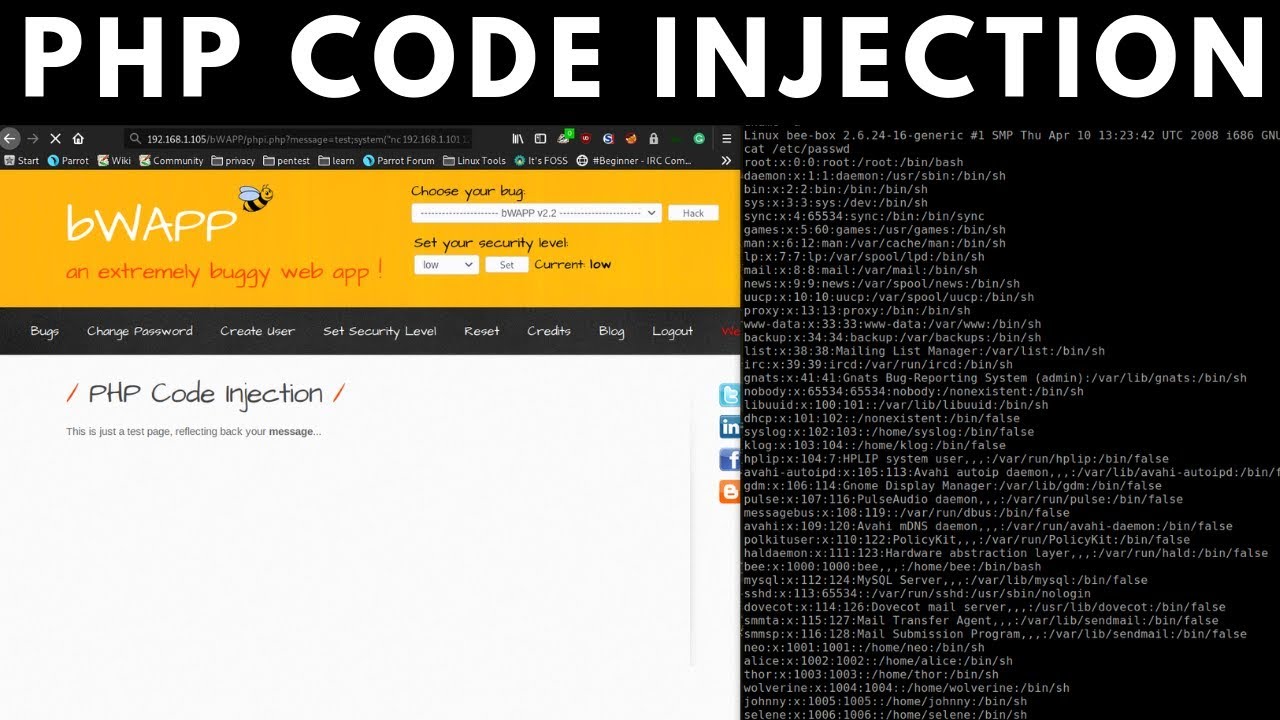Image resolution: width=1280 pixels, height=720 pixels.
Task: Click the selene:x:1006:1006 line in terminal
Action: [885, 714]
